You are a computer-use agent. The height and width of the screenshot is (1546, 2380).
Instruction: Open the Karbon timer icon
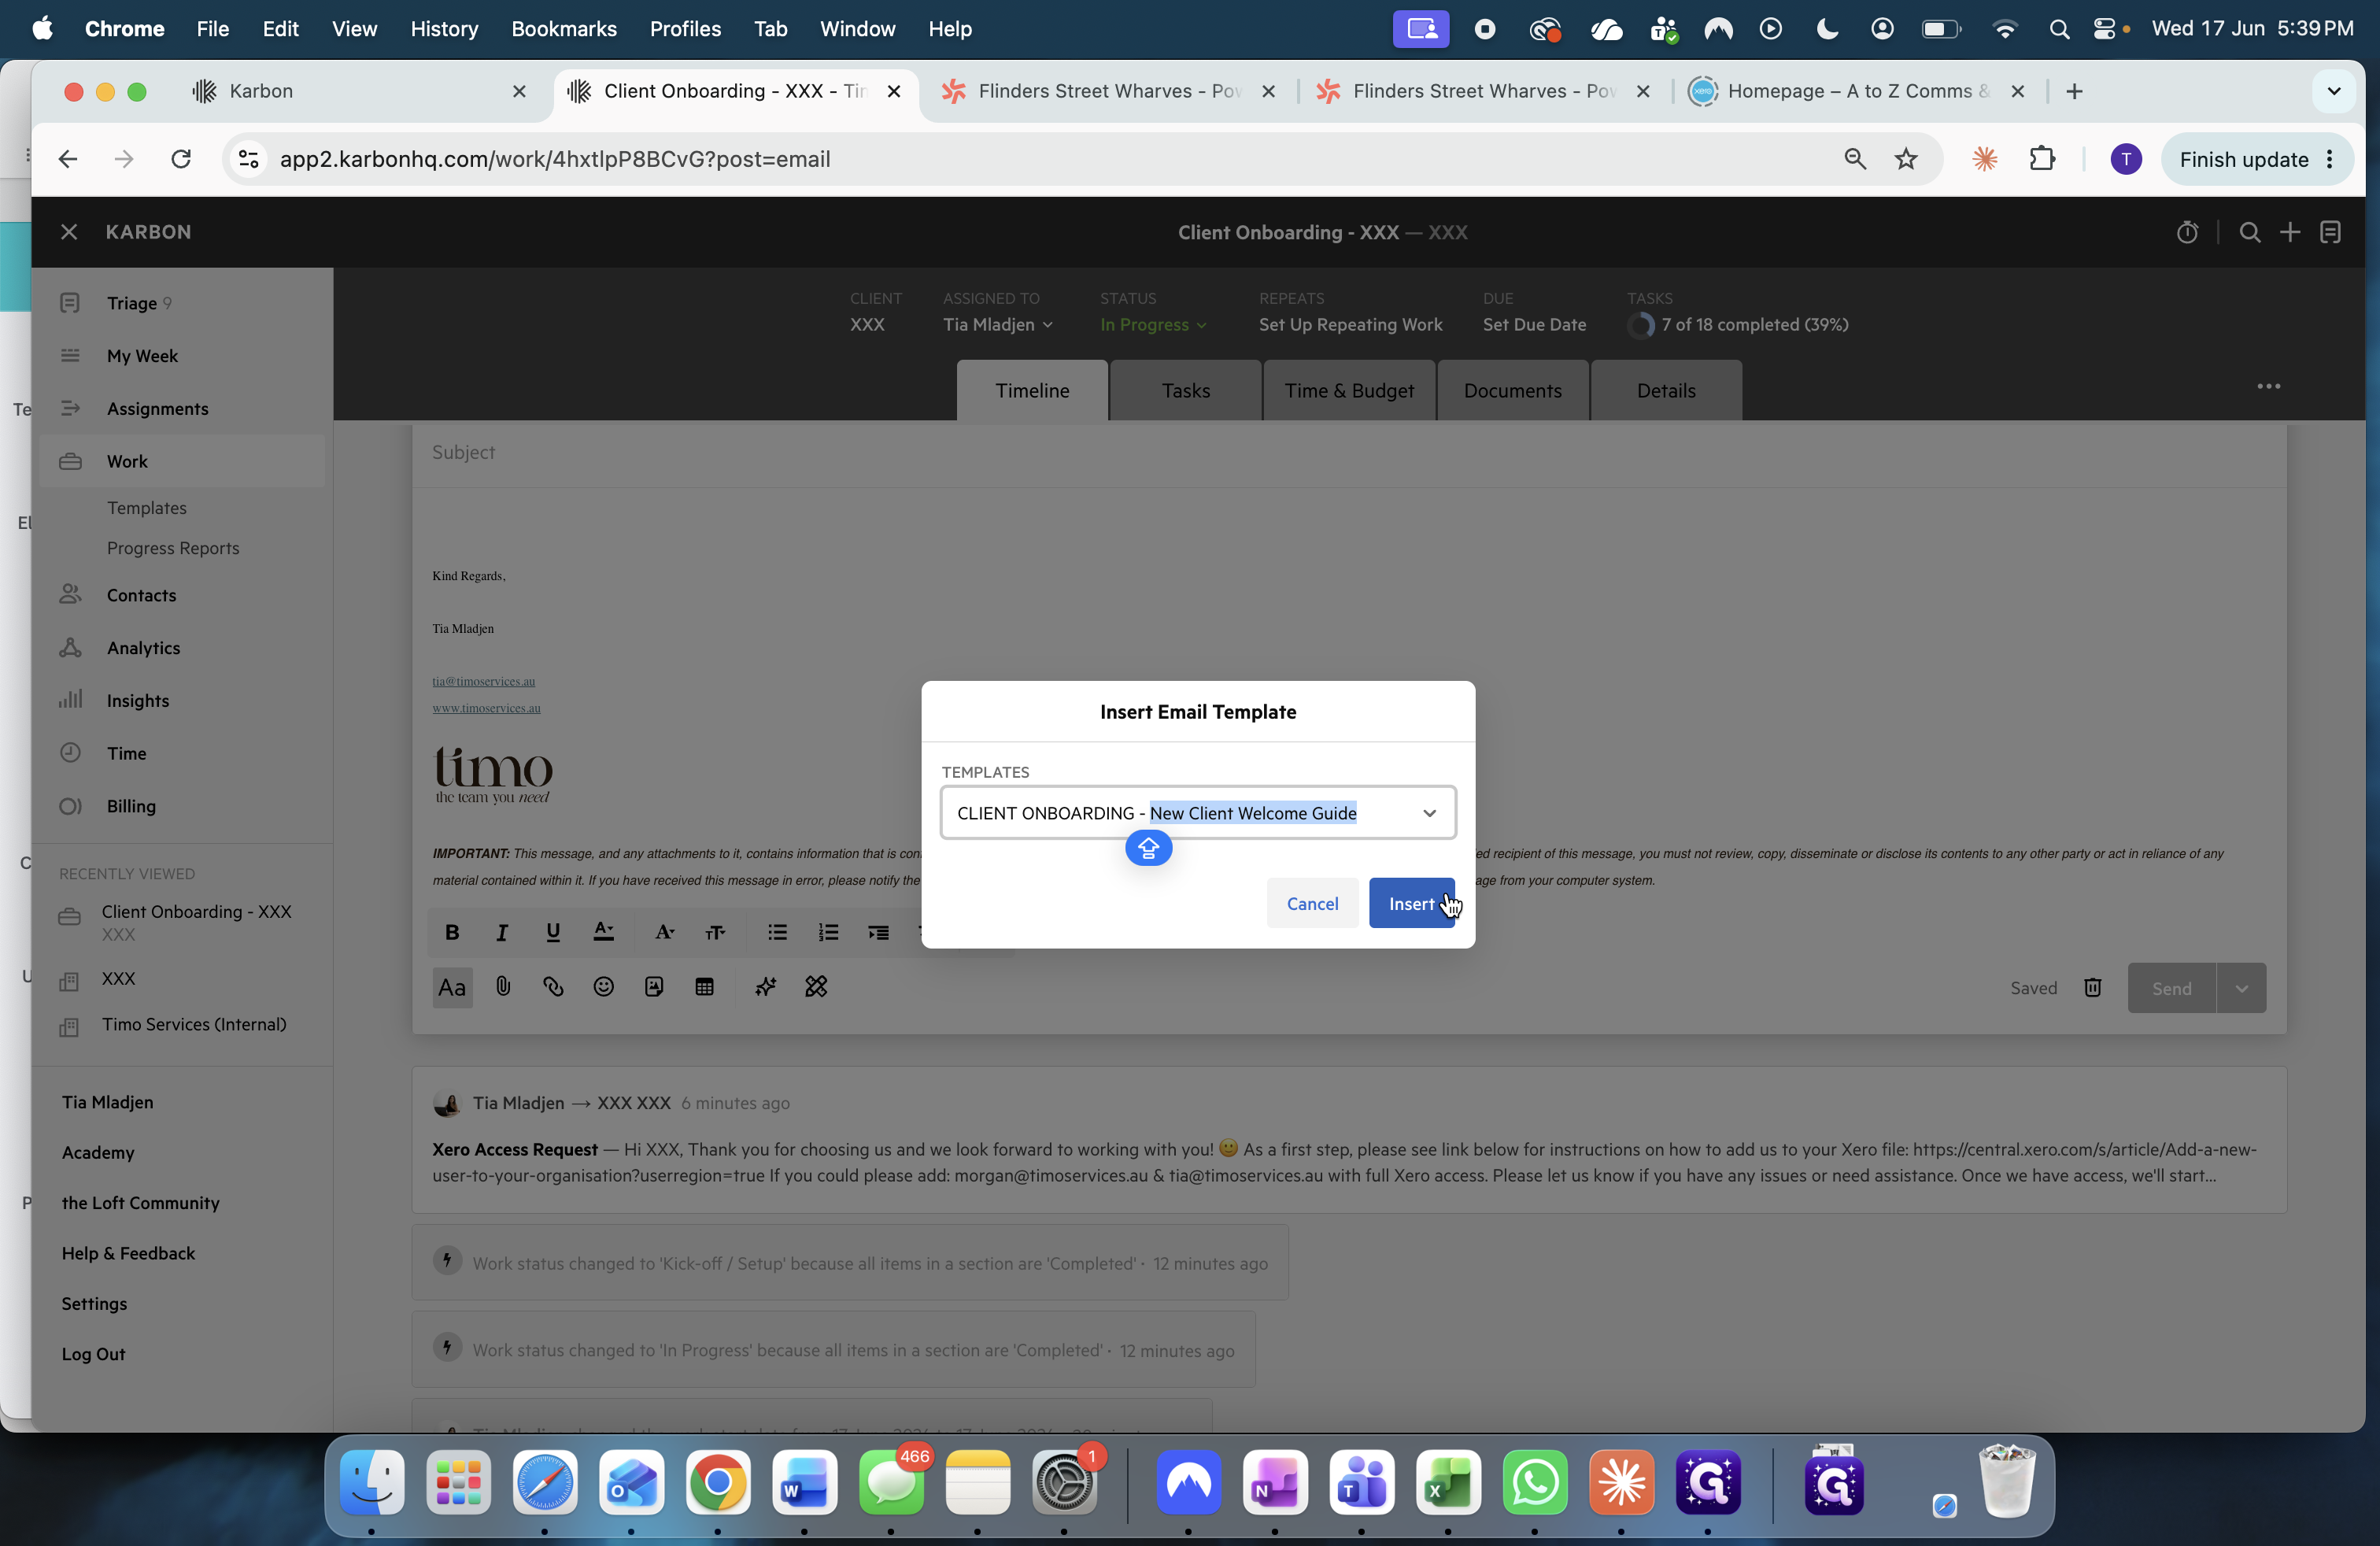[2187, 232]
